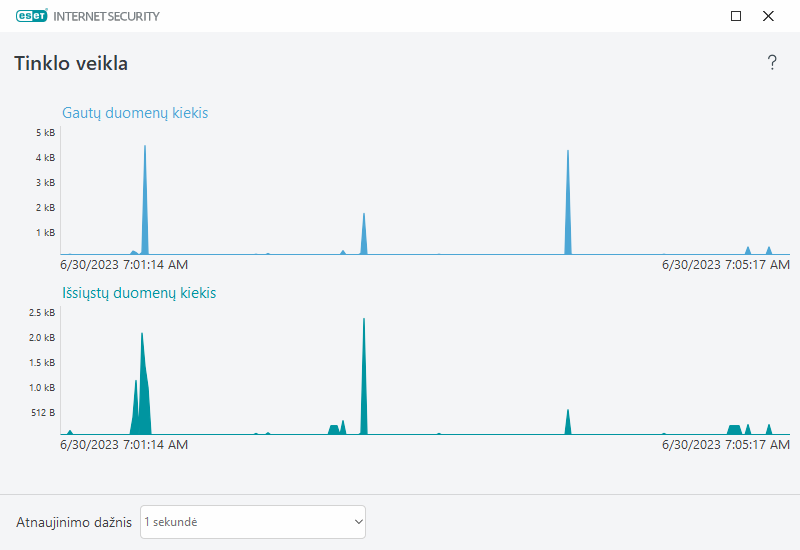Click the Išsiųstų duomenų kiekis chart title
The image size is (800, 550).
point(139,293)
